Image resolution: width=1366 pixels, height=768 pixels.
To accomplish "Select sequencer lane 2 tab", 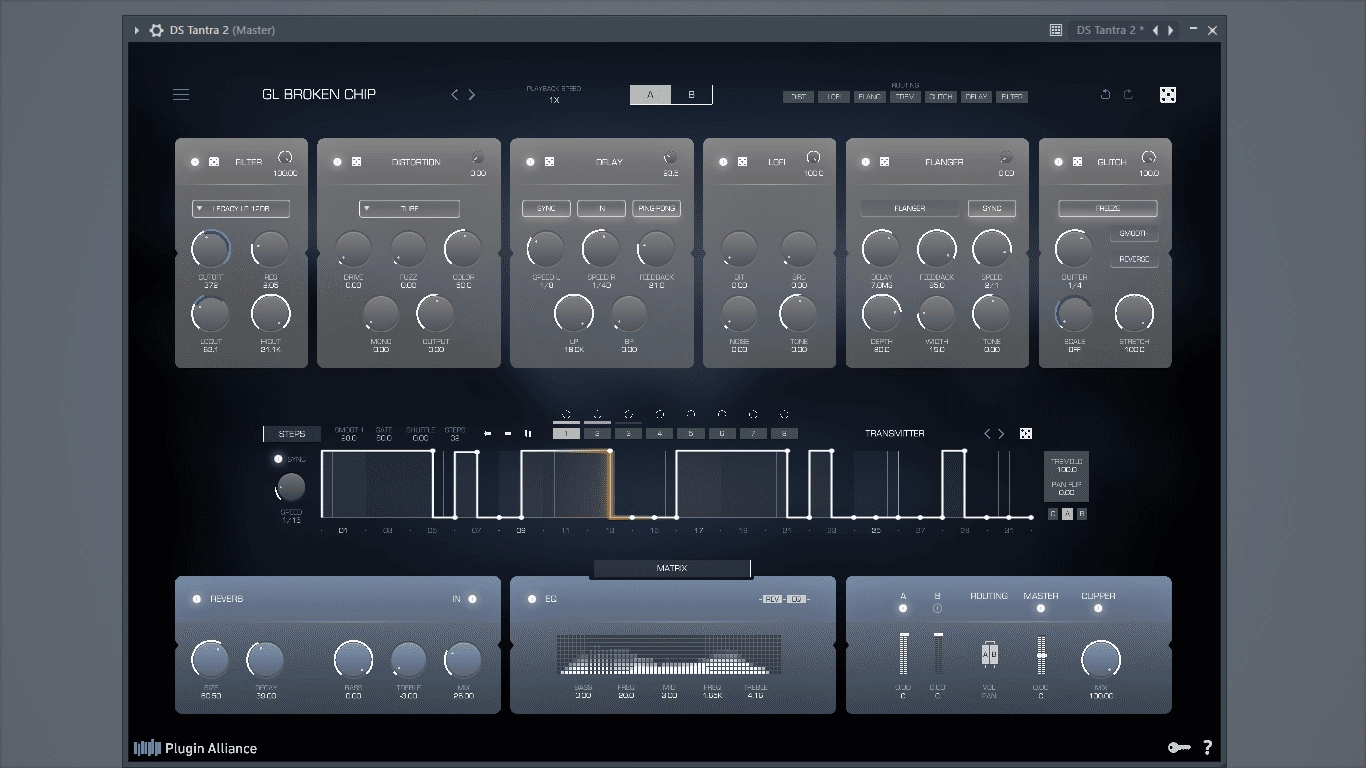I will [597, 434].
